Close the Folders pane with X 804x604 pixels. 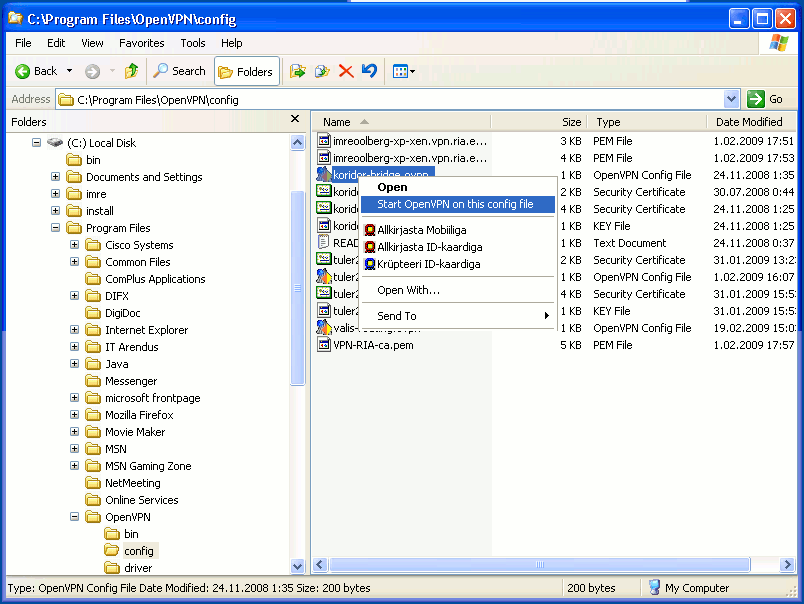295,120
